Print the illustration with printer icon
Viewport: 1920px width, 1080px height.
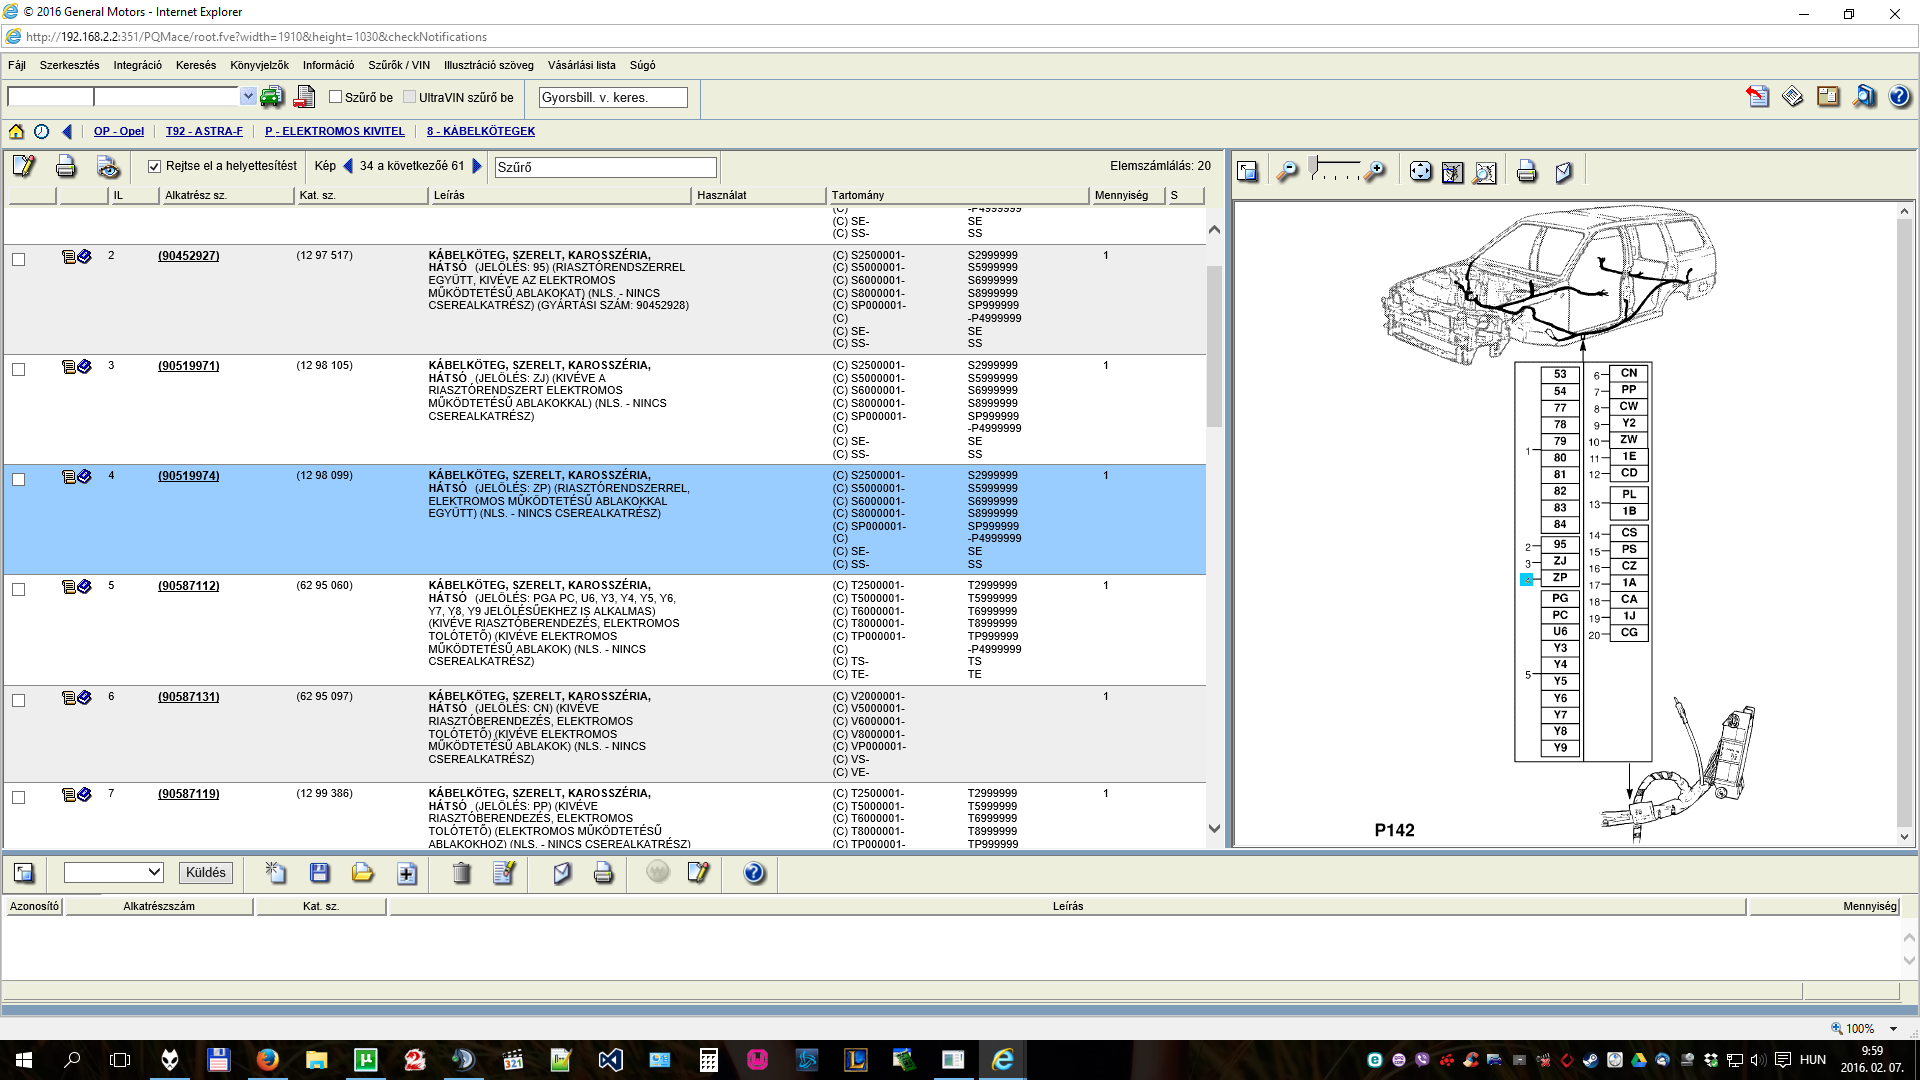point(1526,172)
